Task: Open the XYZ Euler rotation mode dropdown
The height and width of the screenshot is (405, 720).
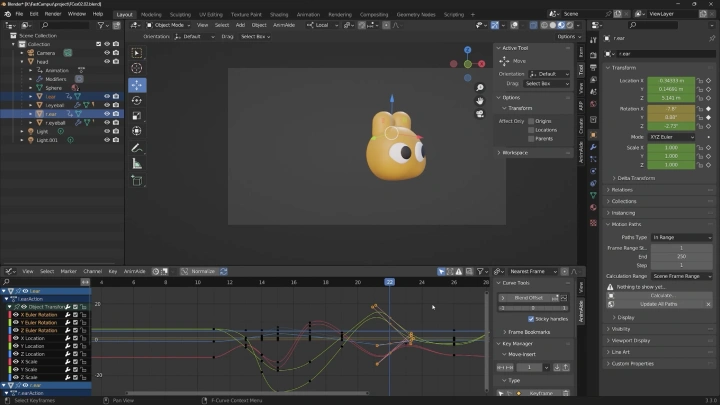Action: pos(671,137)
